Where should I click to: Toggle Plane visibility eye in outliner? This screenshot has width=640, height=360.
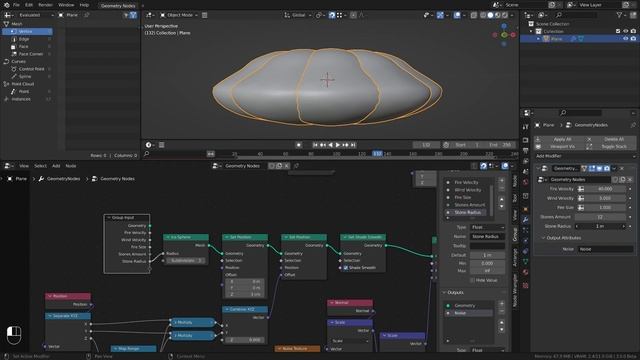[625, 39]
